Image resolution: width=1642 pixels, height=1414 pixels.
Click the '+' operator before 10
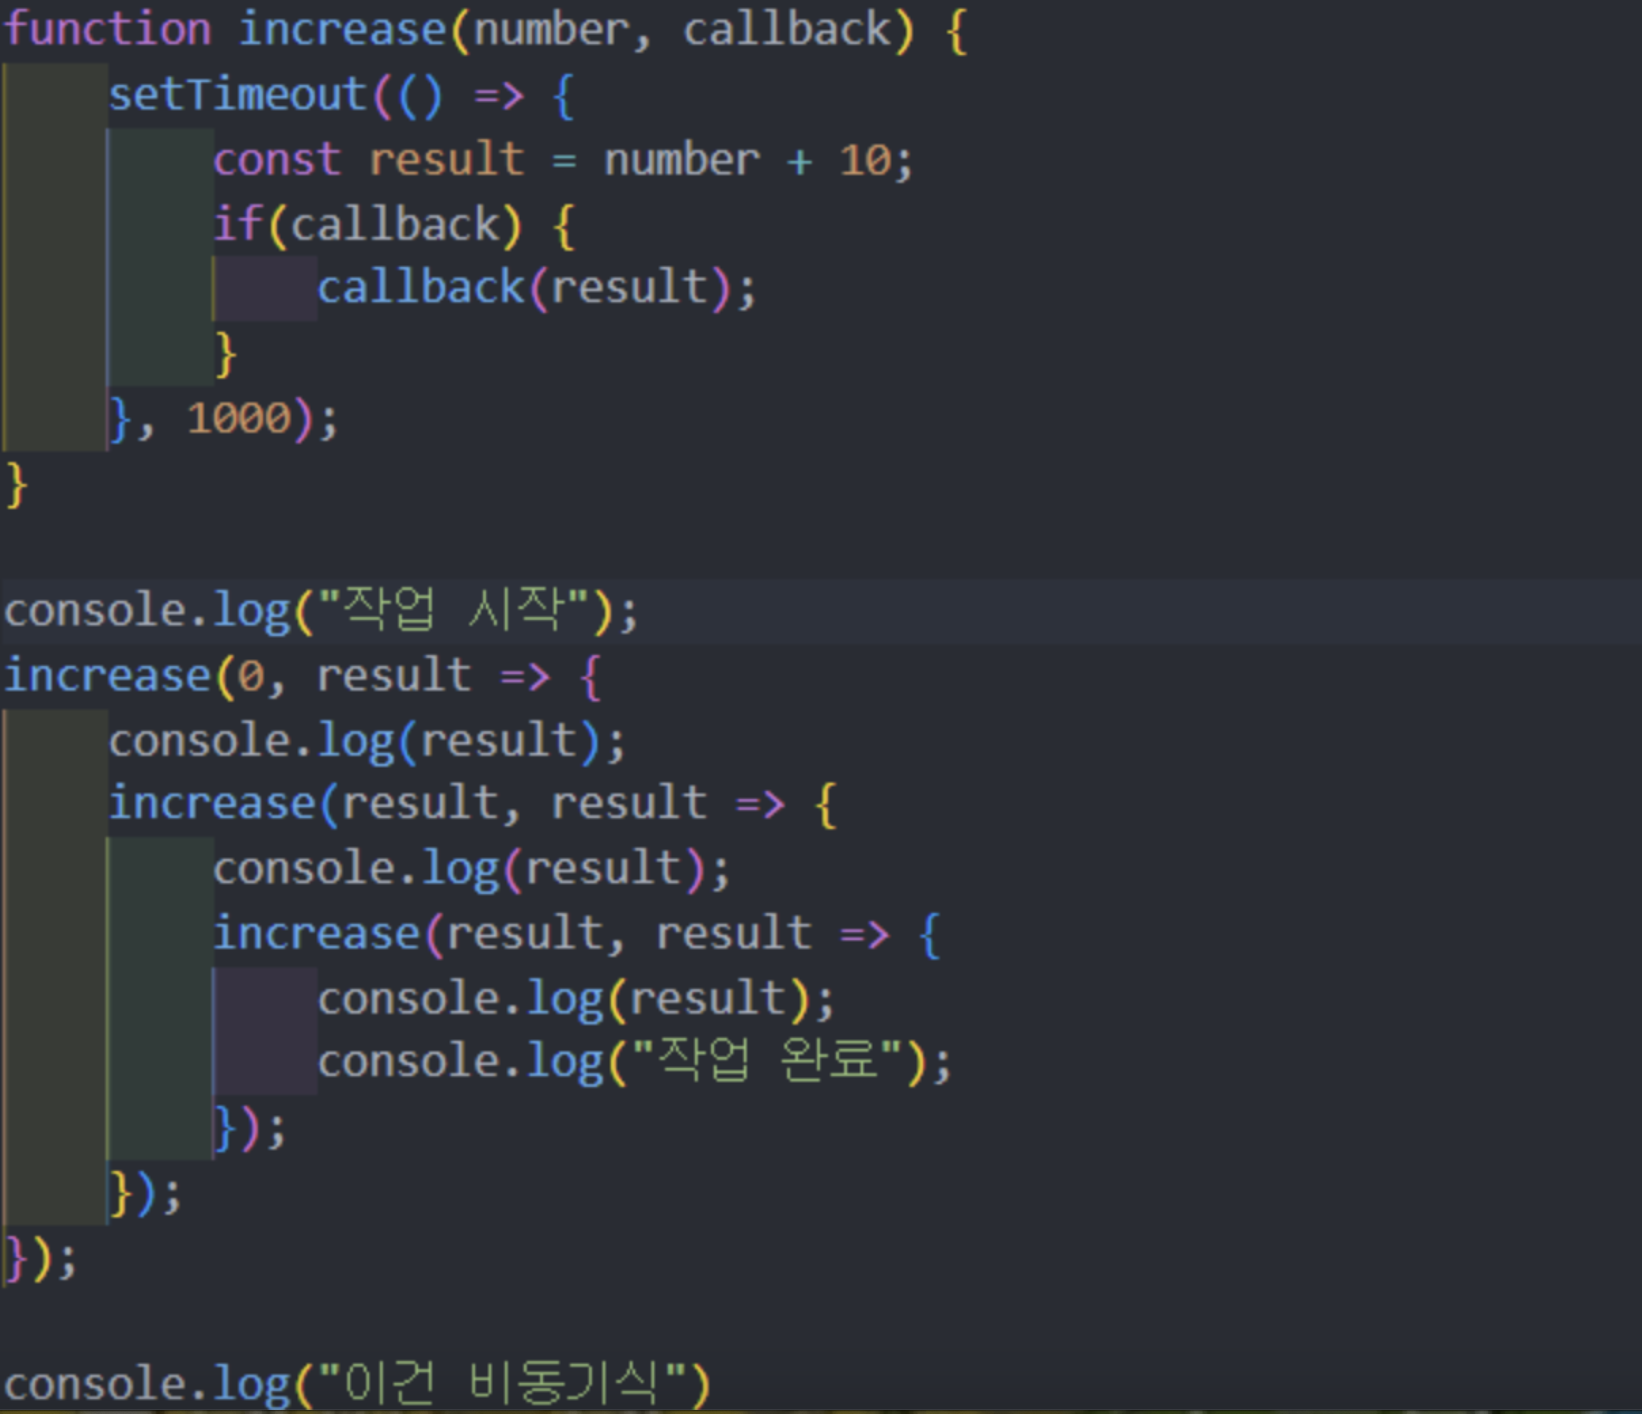[799, 162]
